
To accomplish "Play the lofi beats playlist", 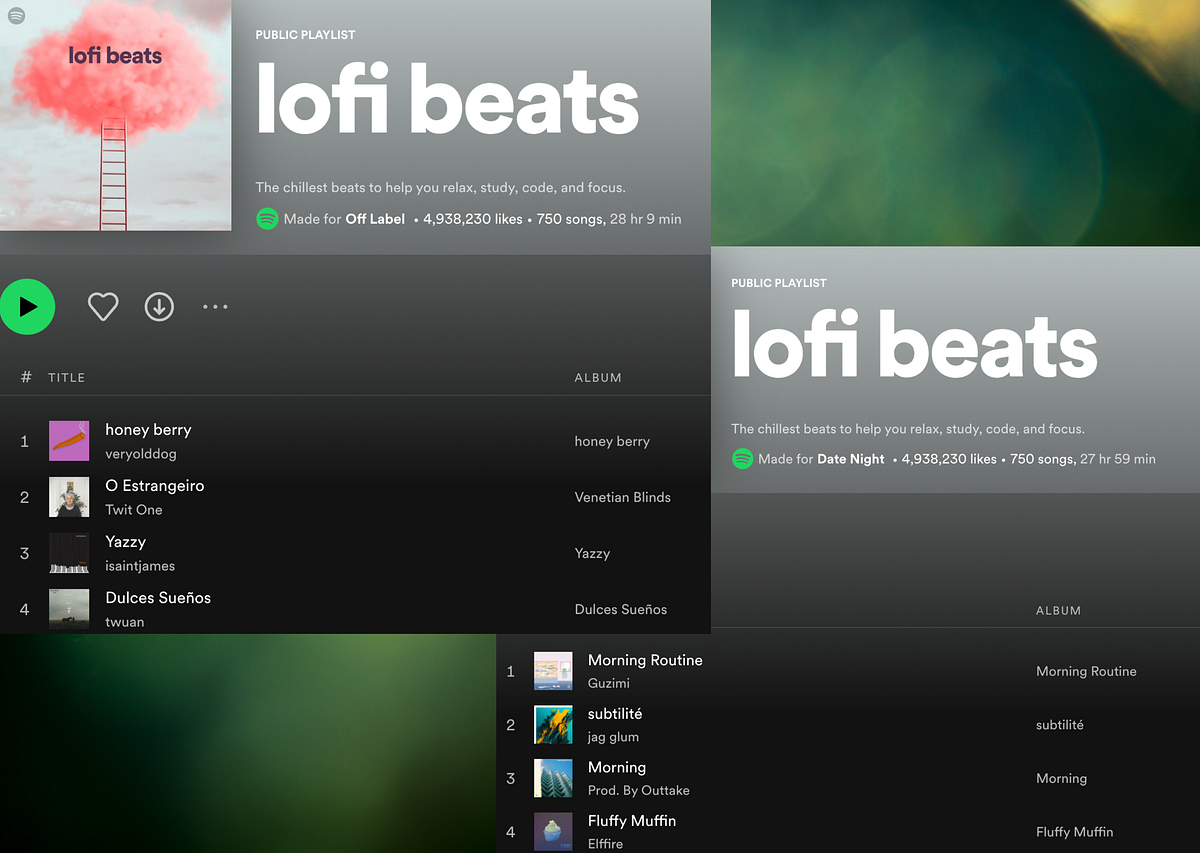I will click(x=27, y=307).
